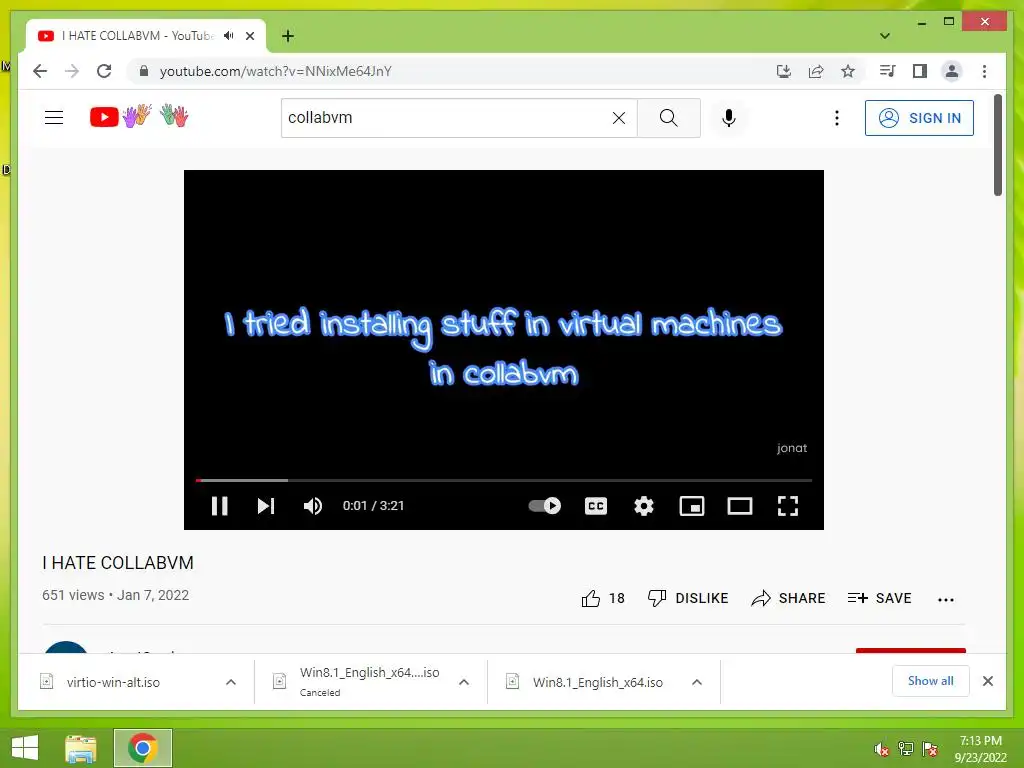Skip to next video
Screen dimensions: 1024x768
click(x=266, y=506)
